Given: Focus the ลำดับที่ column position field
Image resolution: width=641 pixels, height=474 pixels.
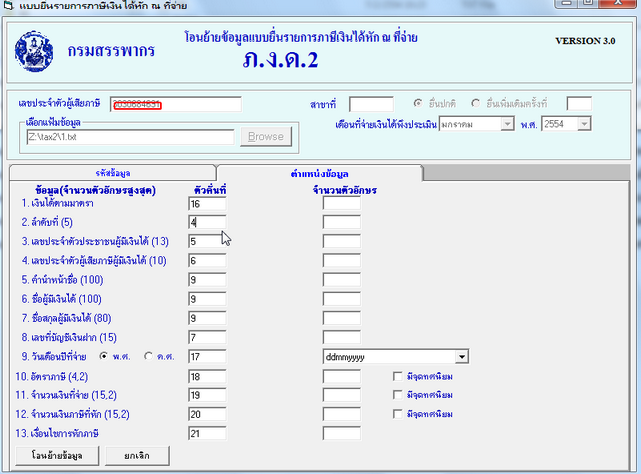Looking at the screenshot, I should 207,222.
